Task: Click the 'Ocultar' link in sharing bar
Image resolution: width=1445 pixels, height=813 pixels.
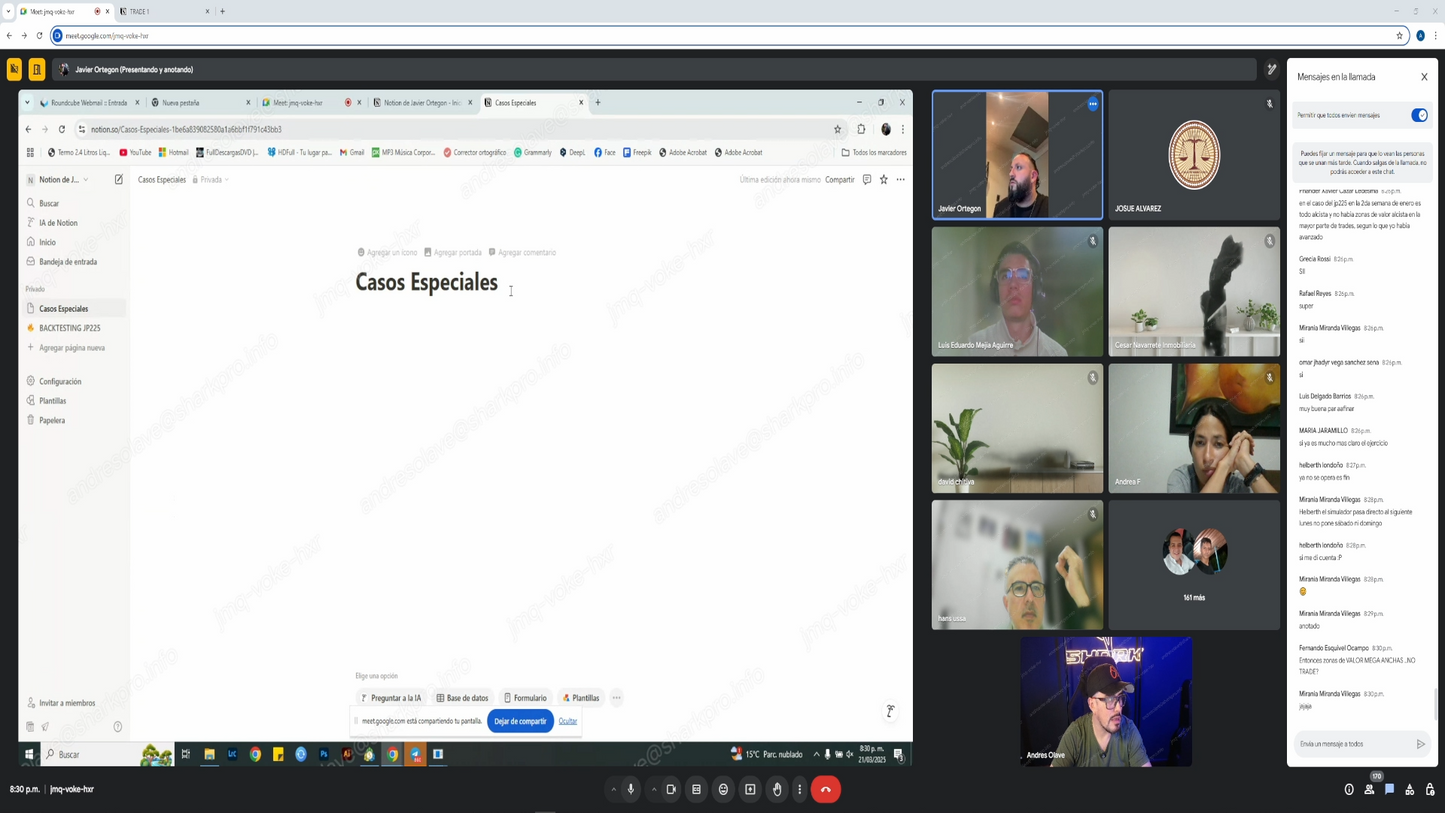Action: pyautogui.click(x=568, y=721)
